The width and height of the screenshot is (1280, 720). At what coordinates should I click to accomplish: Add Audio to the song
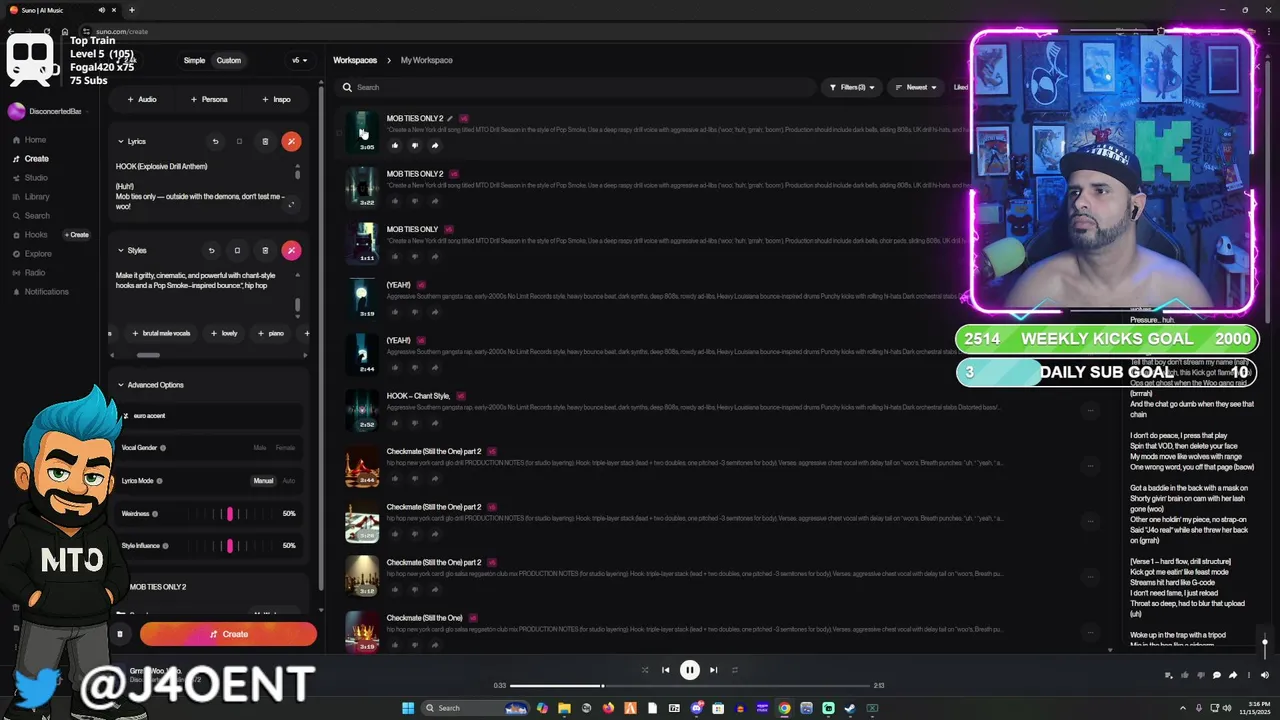[142, 99]
